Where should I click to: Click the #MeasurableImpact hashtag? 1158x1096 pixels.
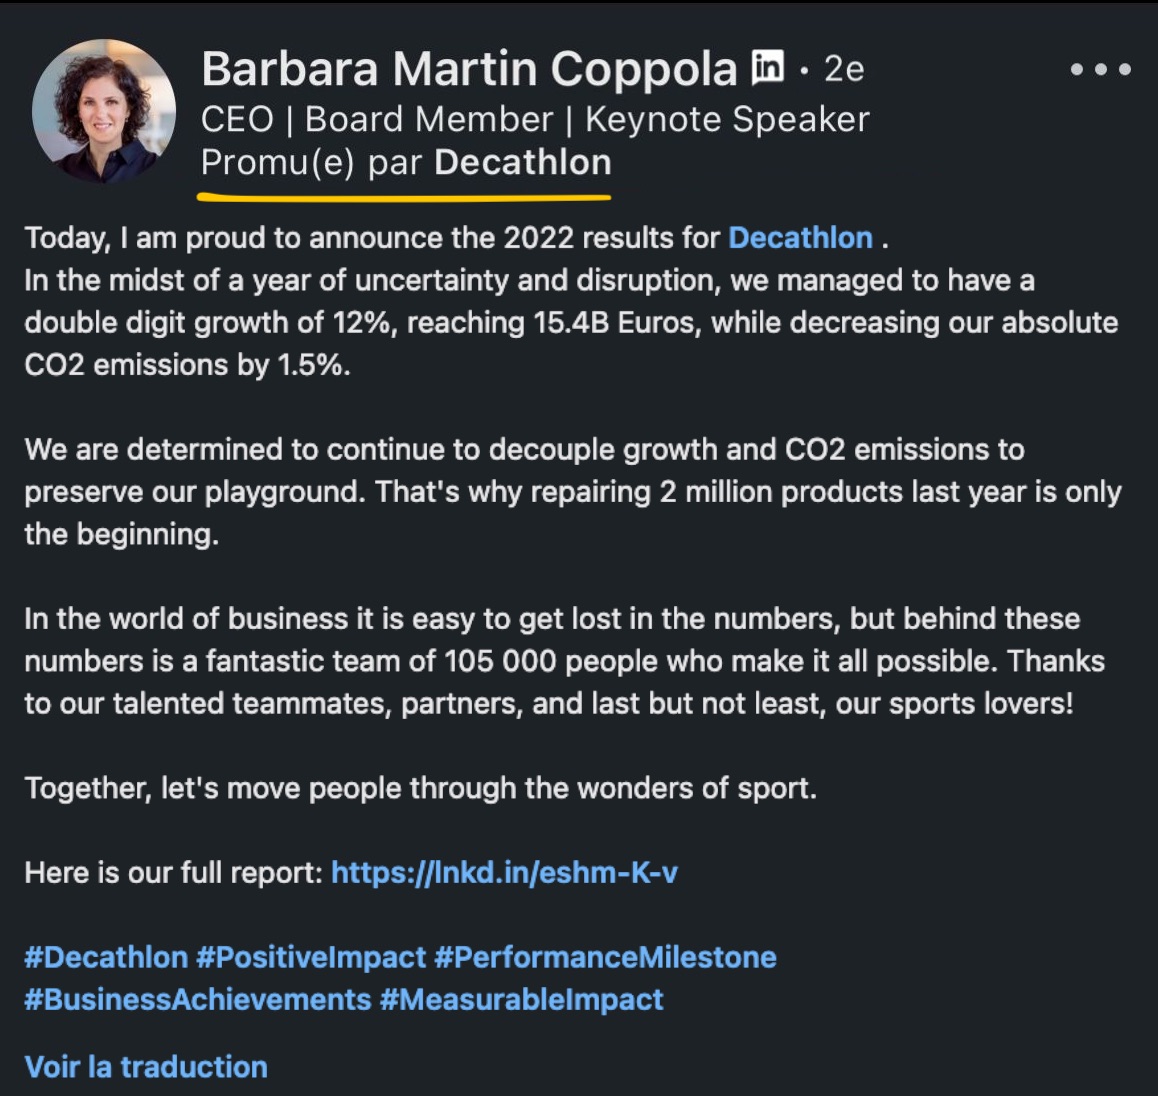pyautogui.click(x=521, y=999)
